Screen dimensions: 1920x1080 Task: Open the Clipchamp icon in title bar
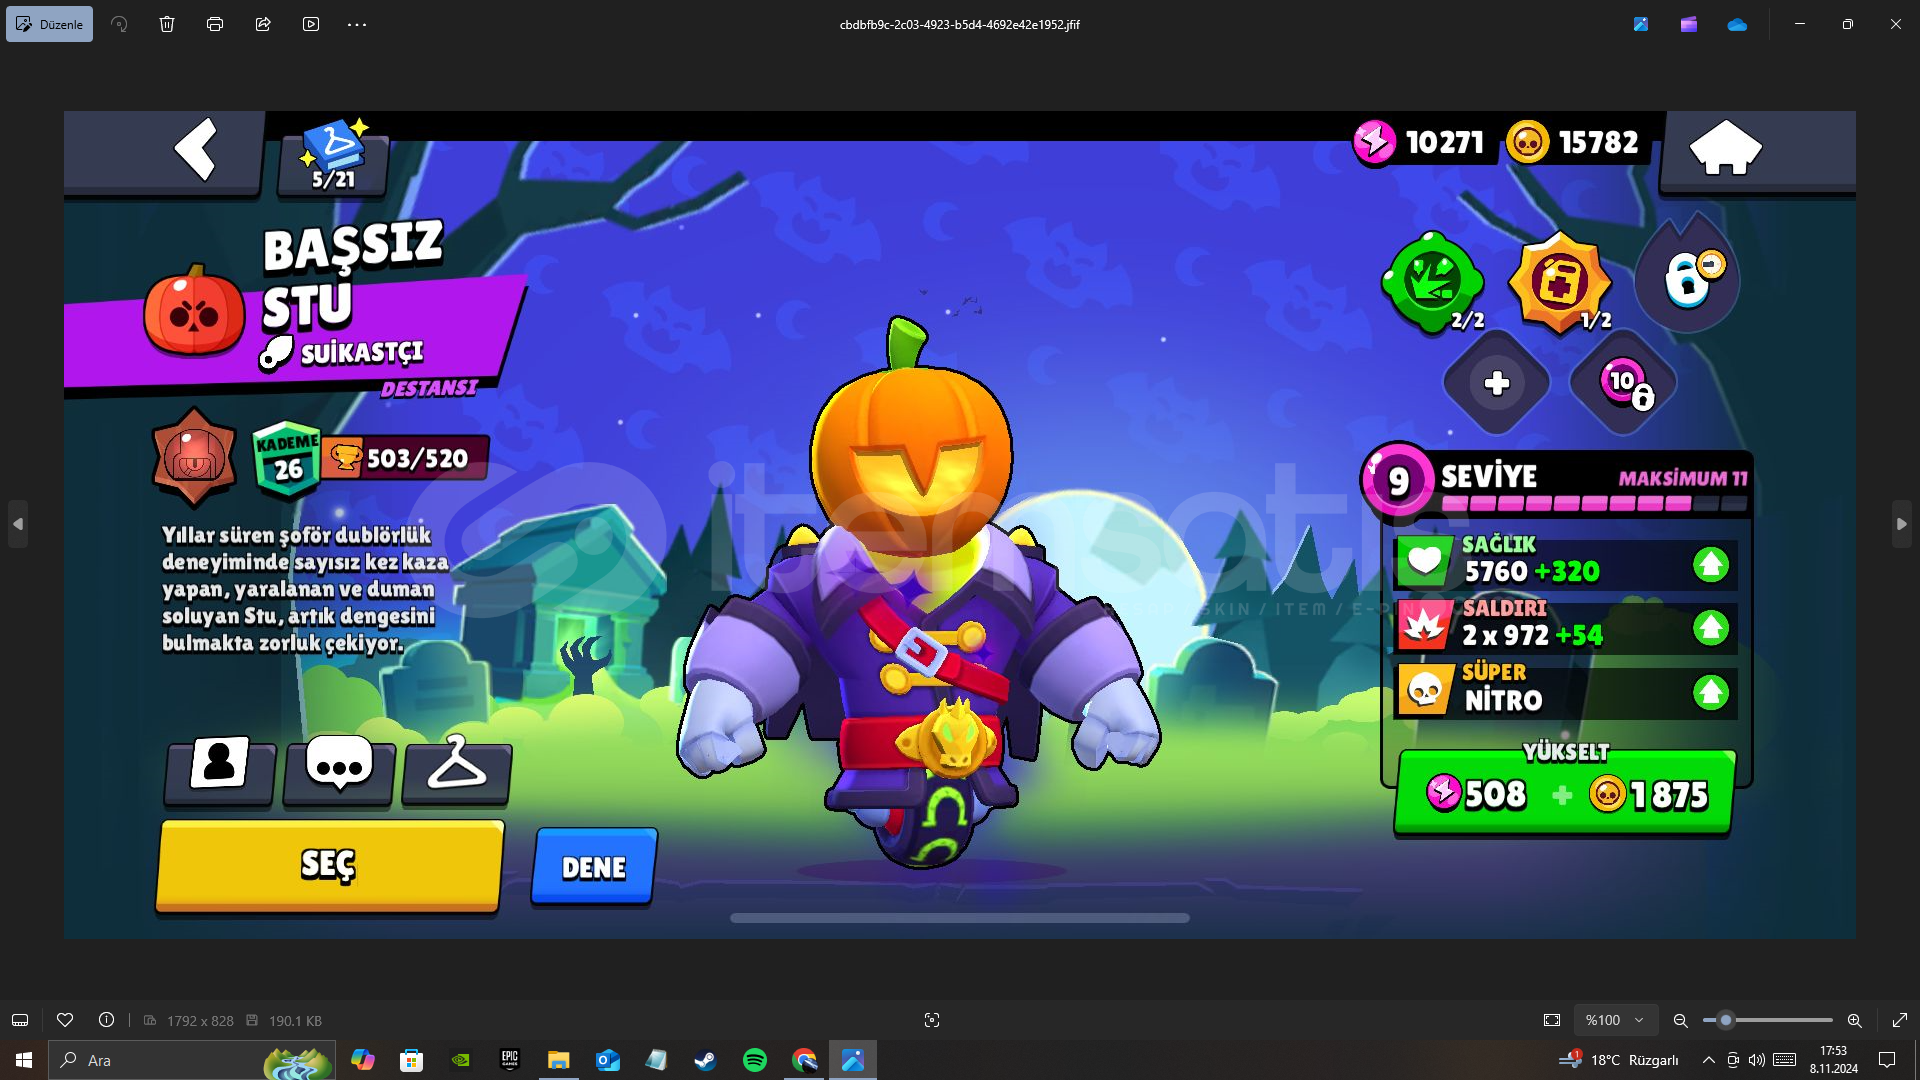click(x=1689, y=24)
